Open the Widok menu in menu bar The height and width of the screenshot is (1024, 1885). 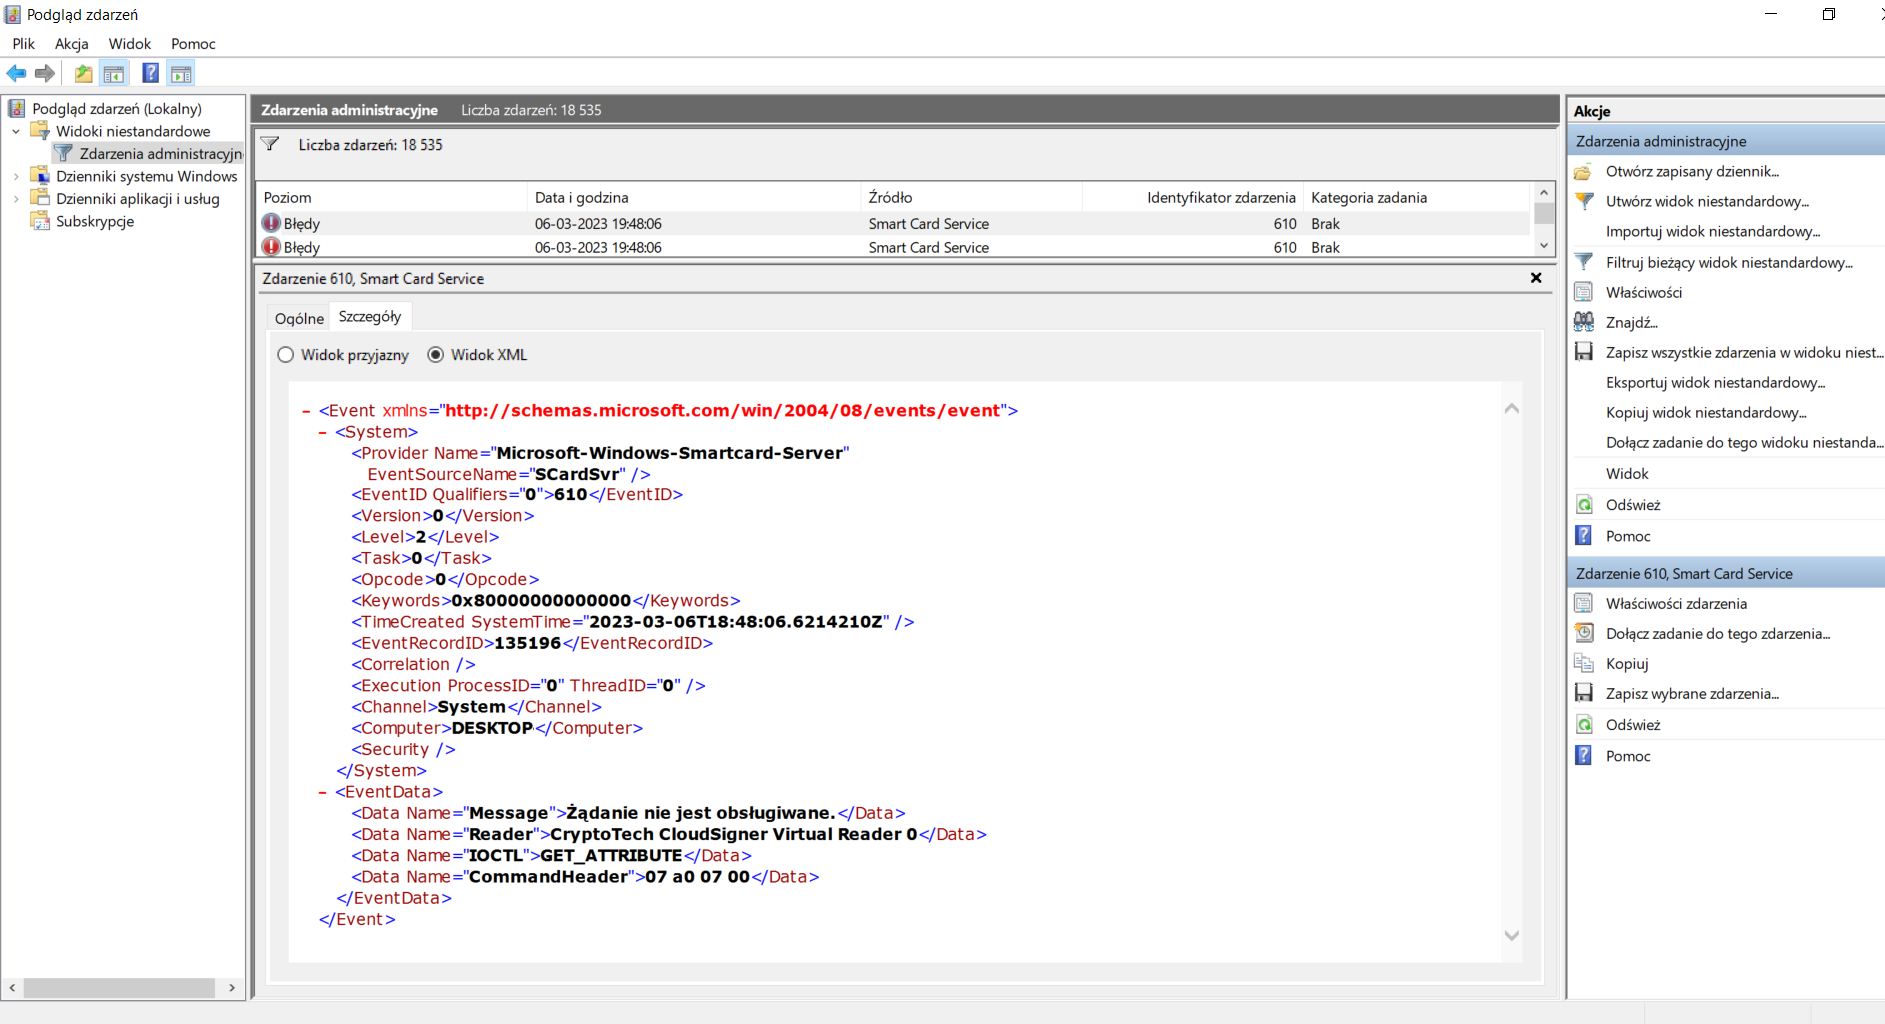pyautogui.click(x=130, y=44)
